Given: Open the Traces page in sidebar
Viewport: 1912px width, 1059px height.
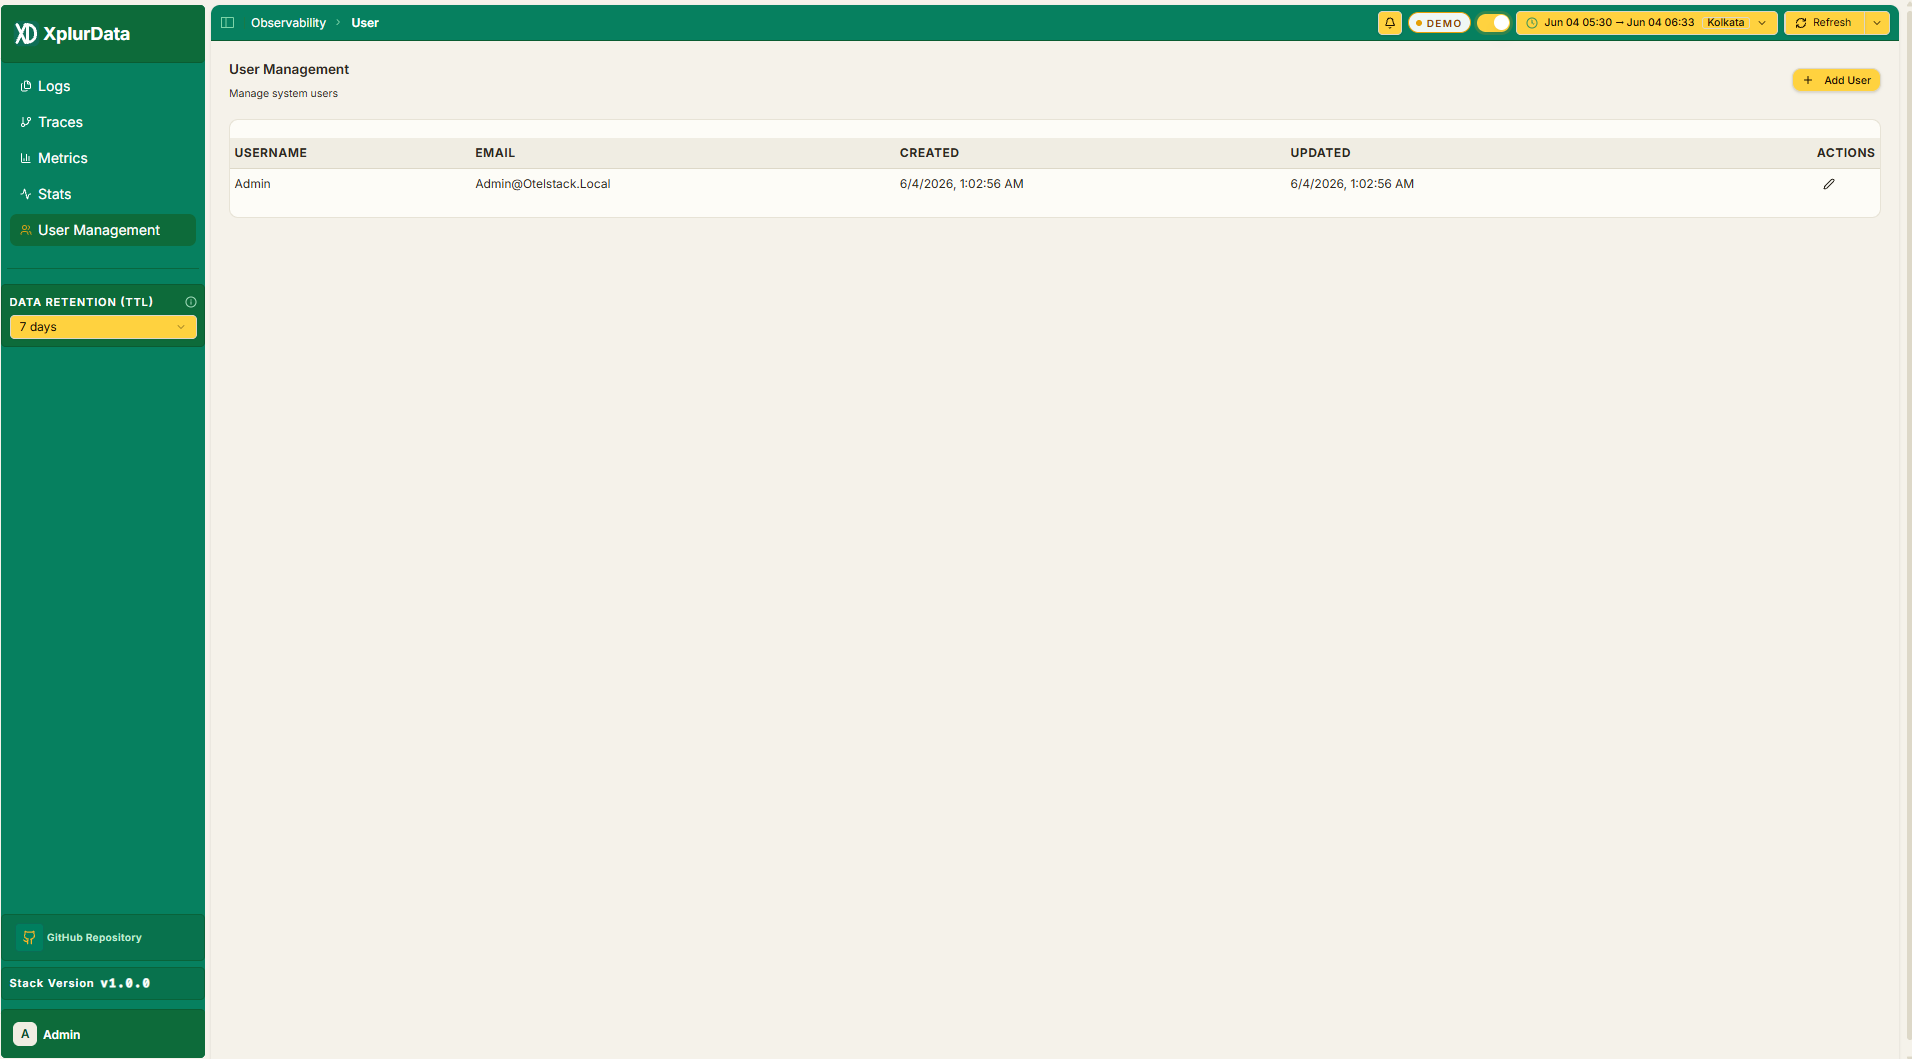Looking at the screenshot, I should pos(103,122).
